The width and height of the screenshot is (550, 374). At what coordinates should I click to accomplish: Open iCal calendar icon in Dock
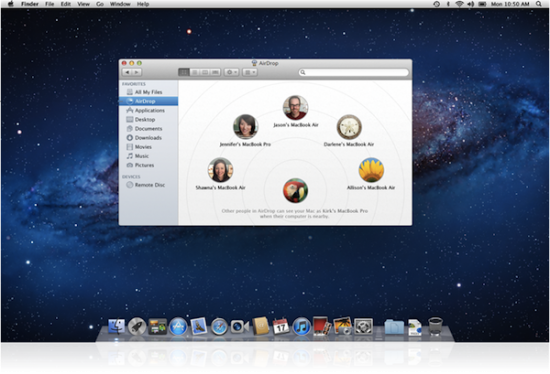[x=281, y=326]
